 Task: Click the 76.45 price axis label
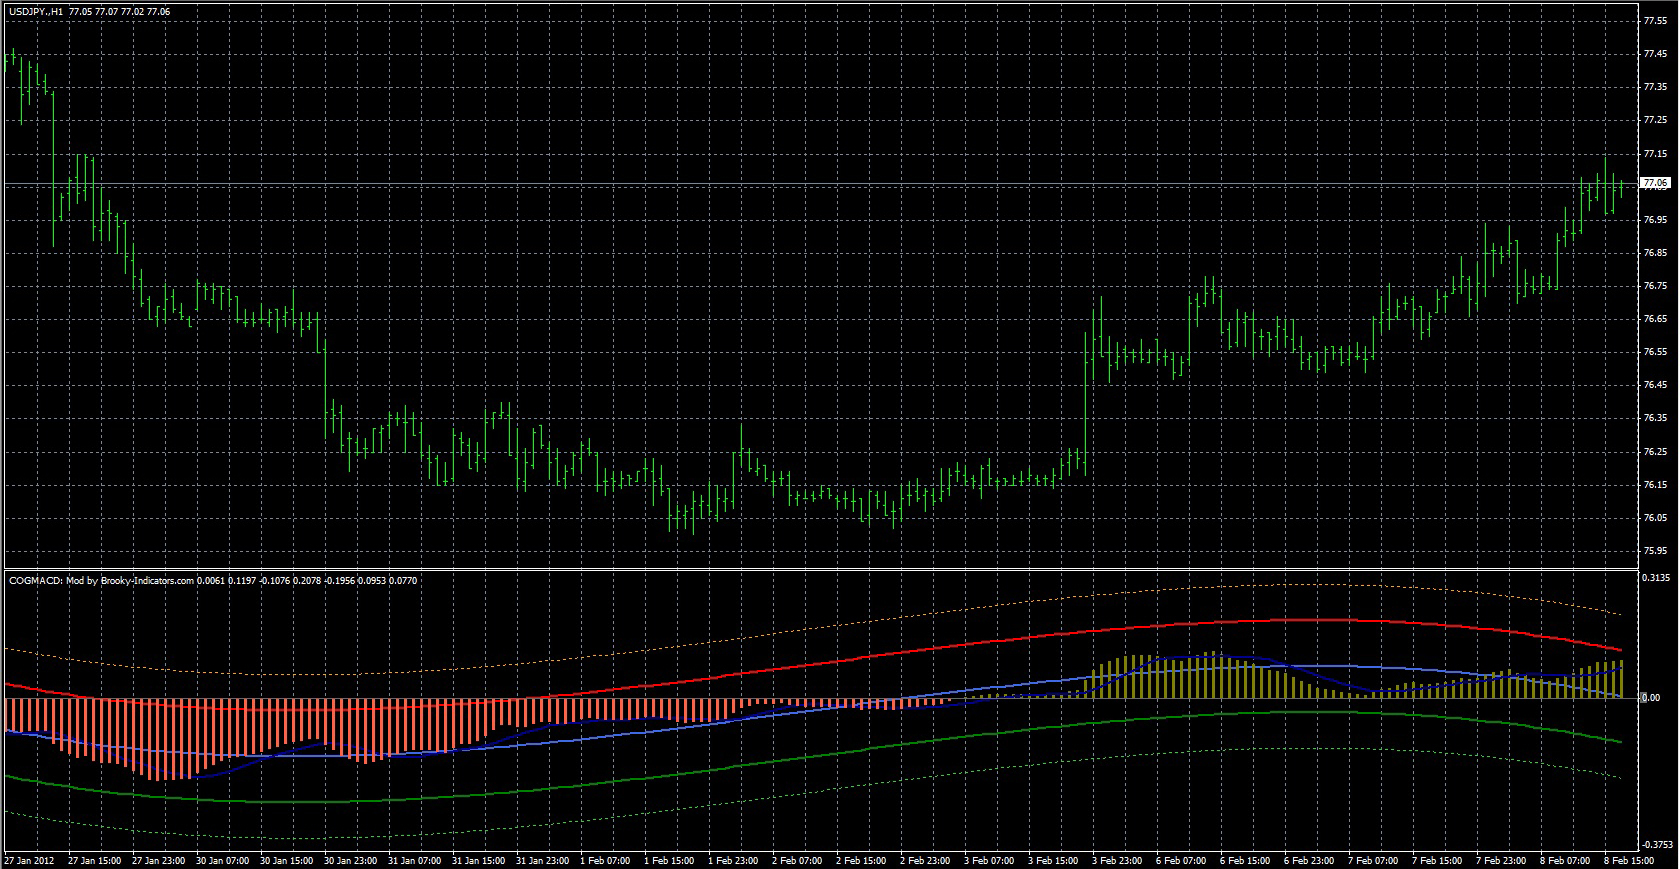click(x=1655, y=385)
